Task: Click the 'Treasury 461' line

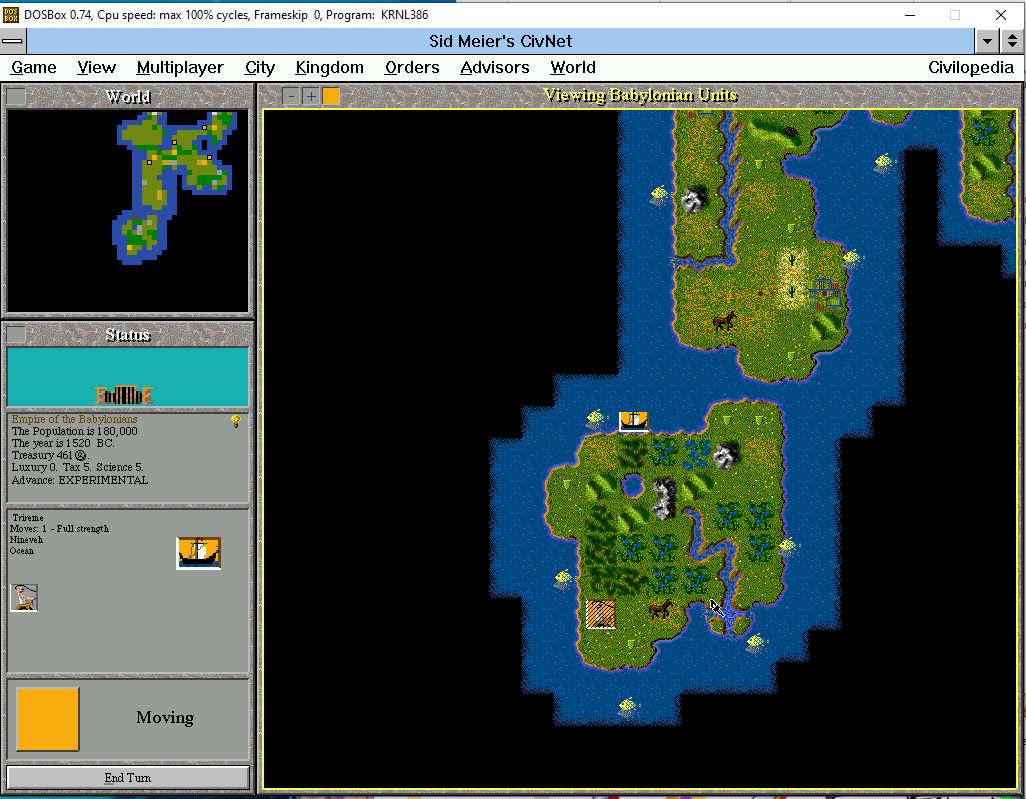Action: coord(50,455)
